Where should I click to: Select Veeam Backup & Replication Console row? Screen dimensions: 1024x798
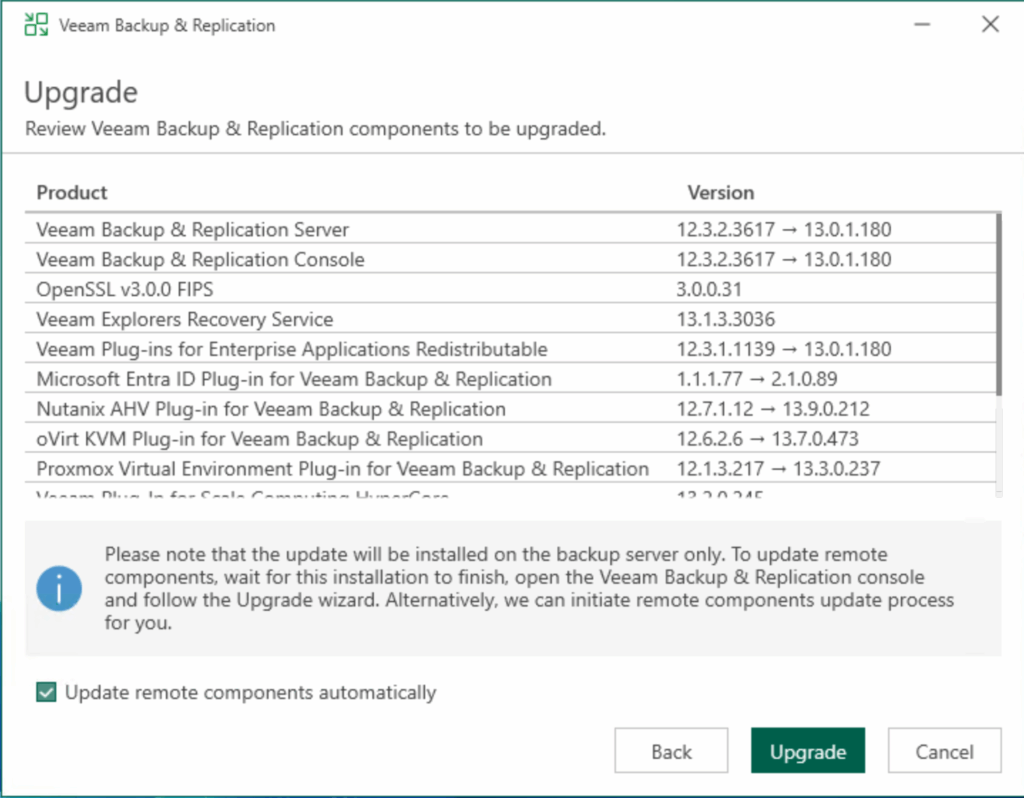click(200, 260)
